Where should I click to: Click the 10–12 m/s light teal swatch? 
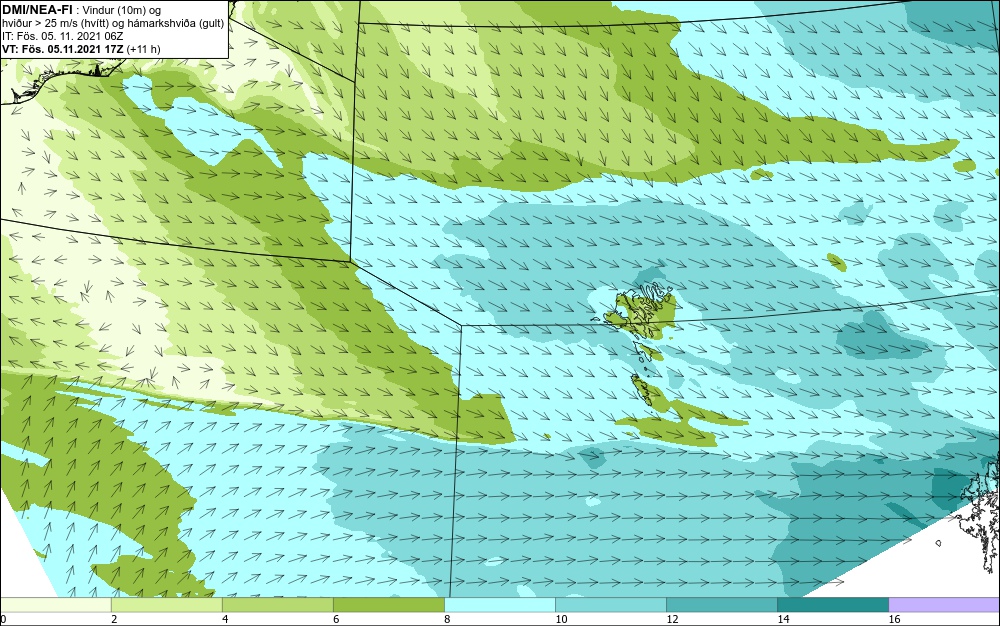pos(610,604)
